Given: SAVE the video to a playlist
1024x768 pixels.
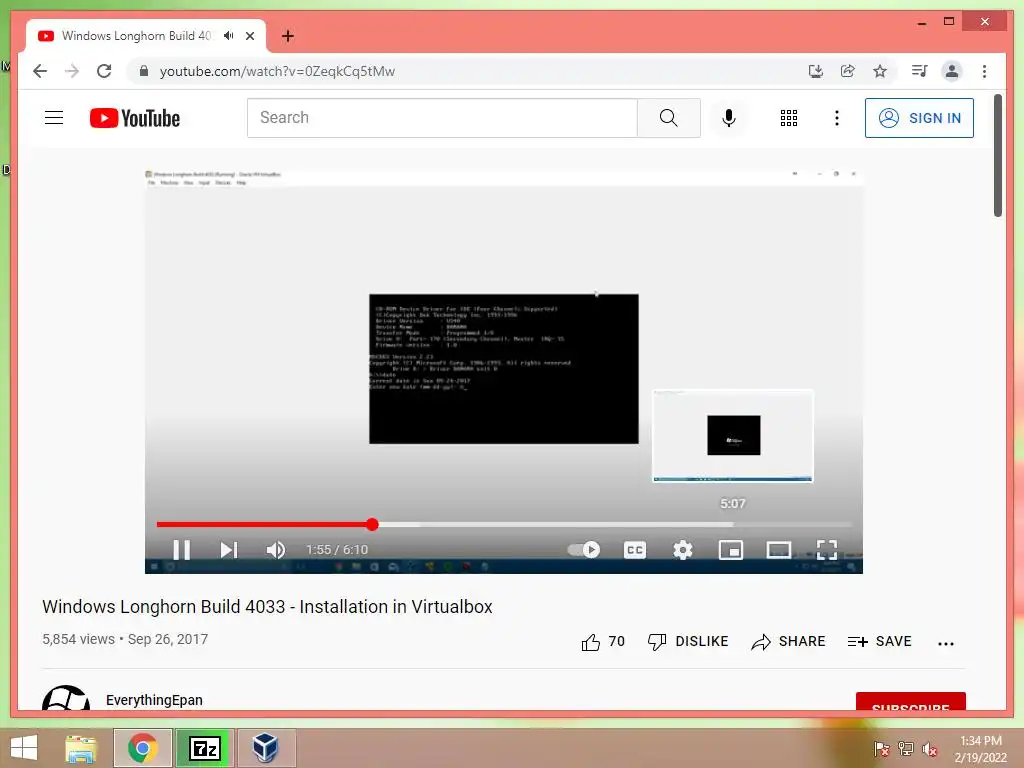Looking at the screenshot, I should (879, 641).
